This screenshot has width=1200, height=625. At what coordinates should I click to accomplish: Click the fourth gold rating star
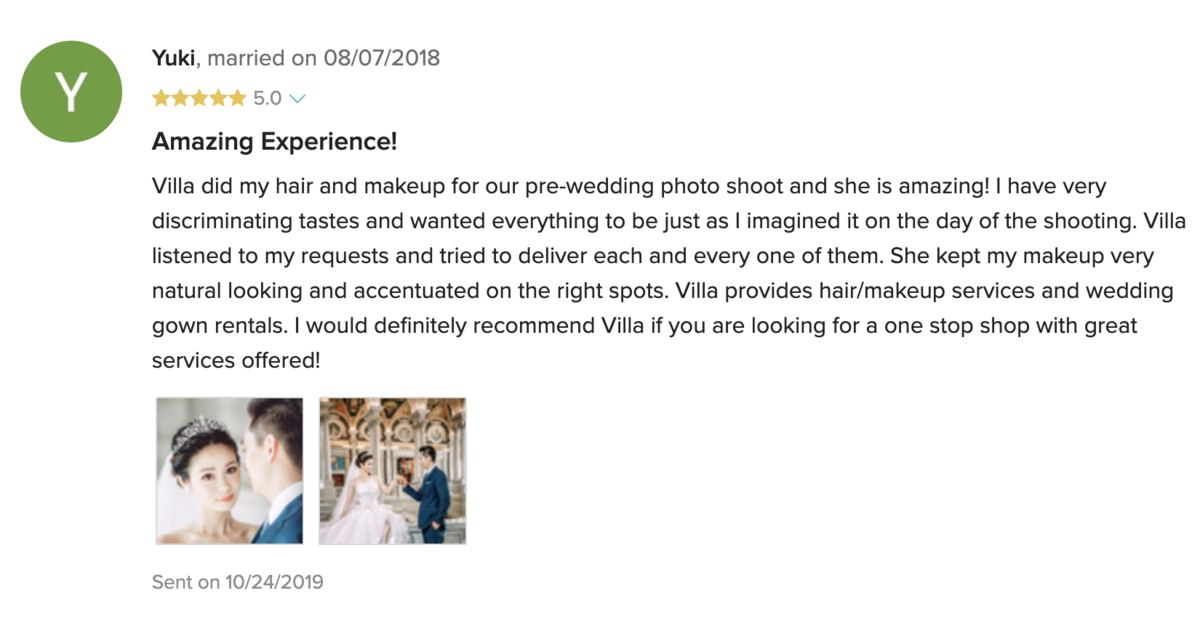pyautogui.click(x=218, y=98)
